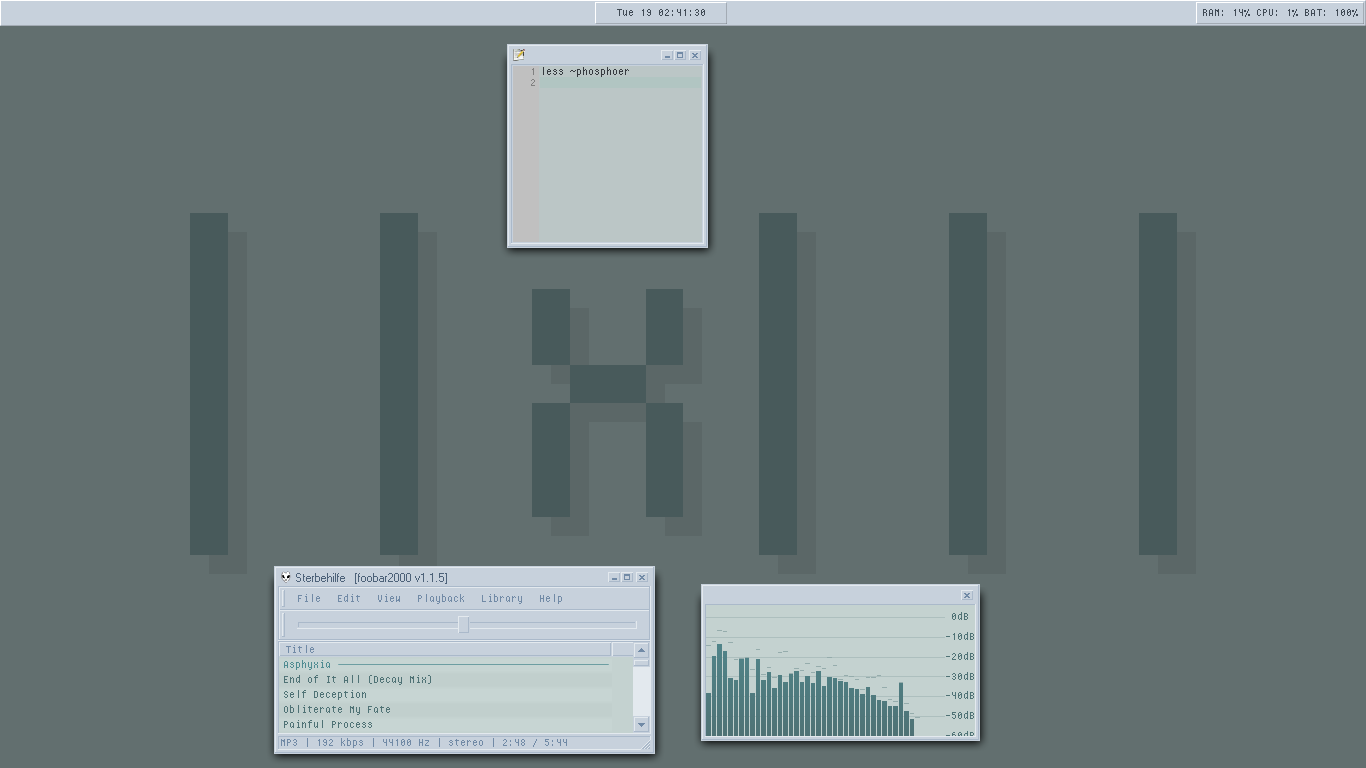The height and width of the screenshot is (768, 1366).
Task: Minimize the text editor window
Action: tap(667, 56)
